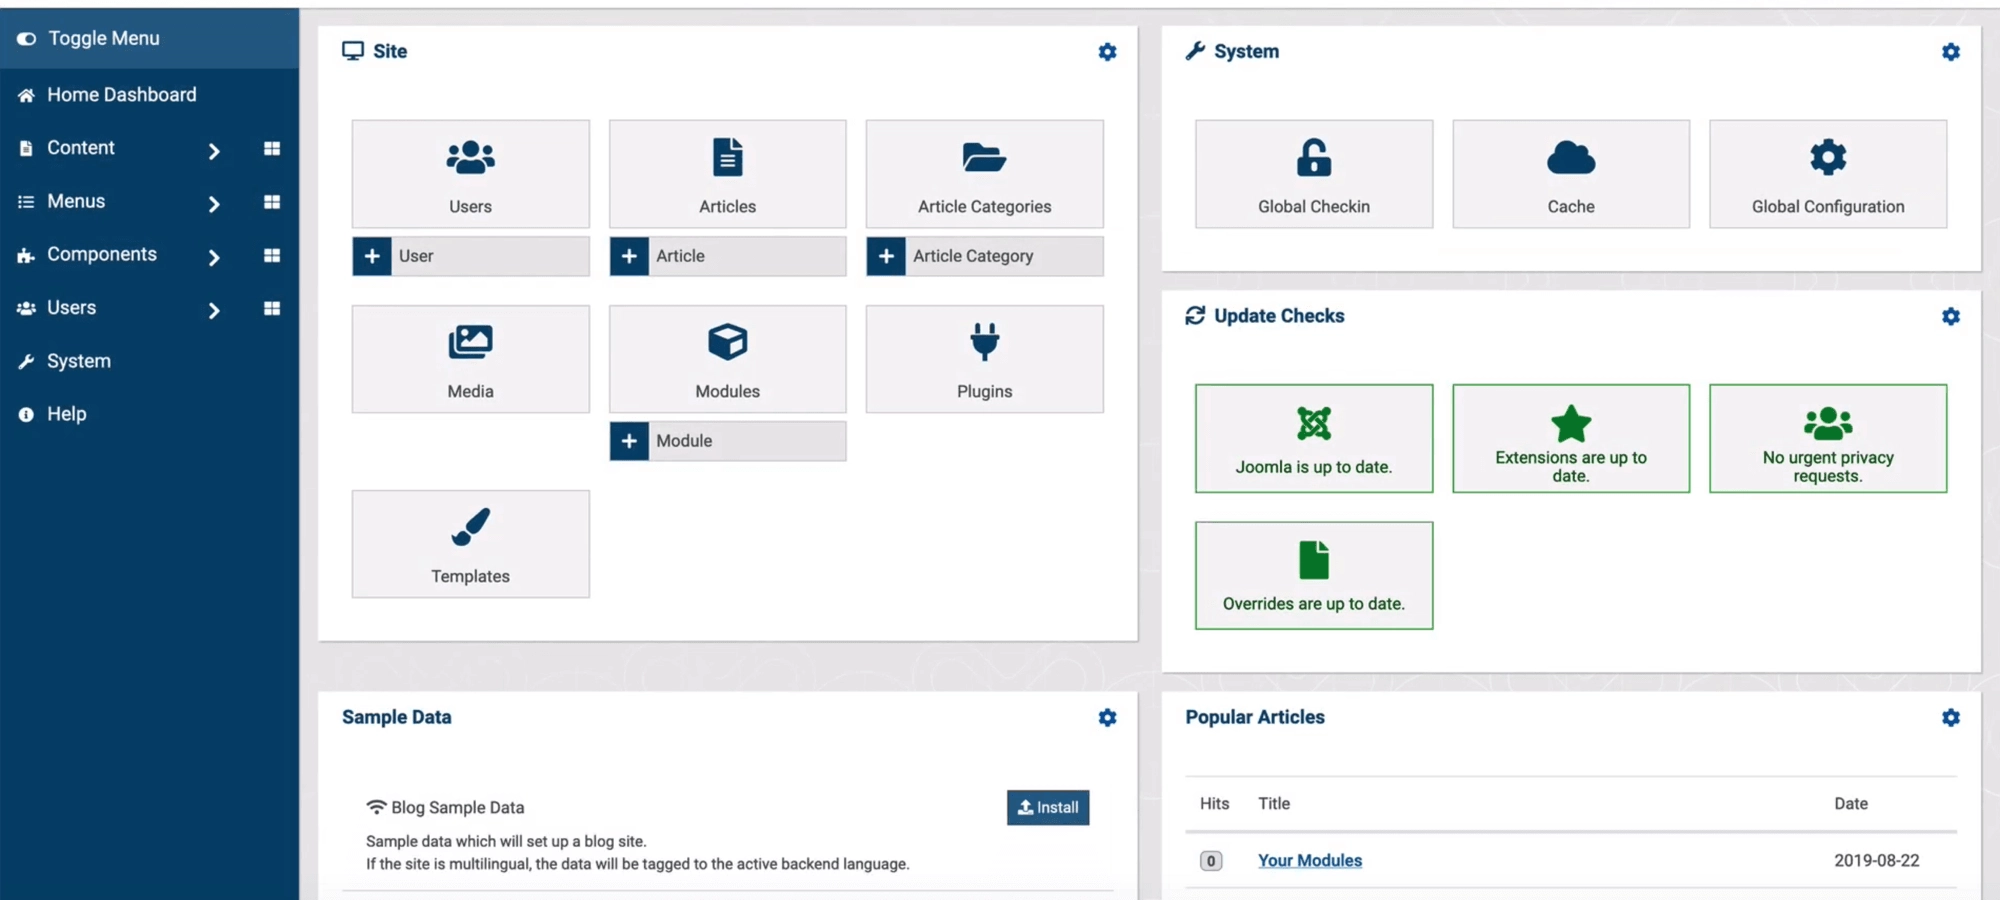This screenshot has width=2000, height=900.
Task: Open the Your Modules article link
Action: (1309, 860)
